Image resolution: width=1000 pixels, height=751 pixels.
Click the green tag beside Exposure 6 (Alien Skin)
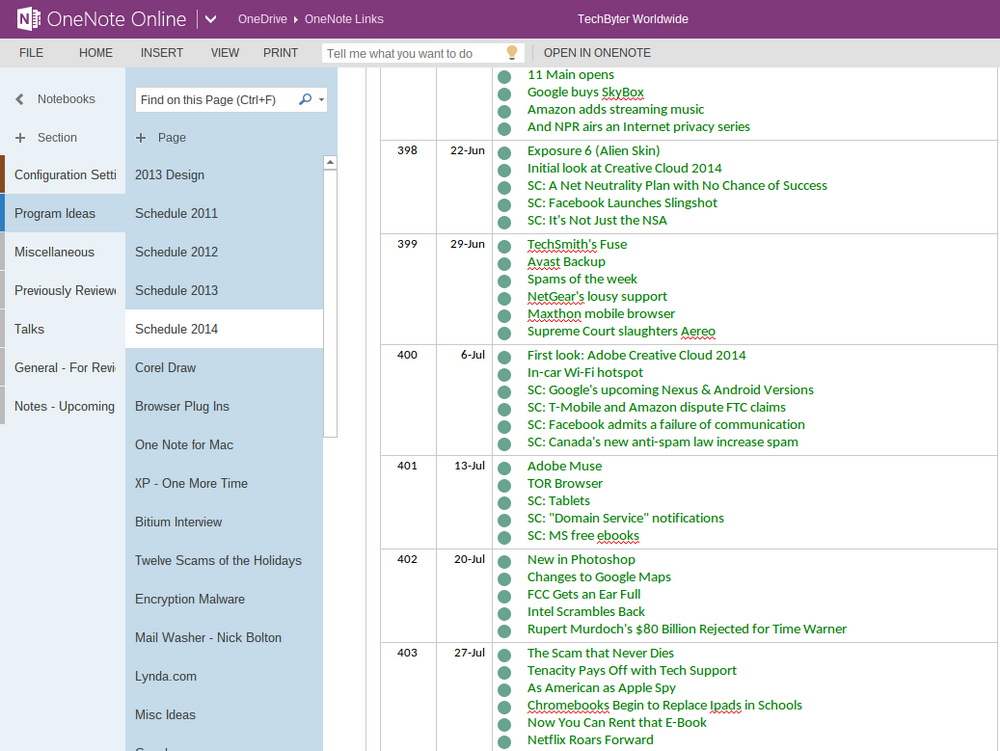504,153
